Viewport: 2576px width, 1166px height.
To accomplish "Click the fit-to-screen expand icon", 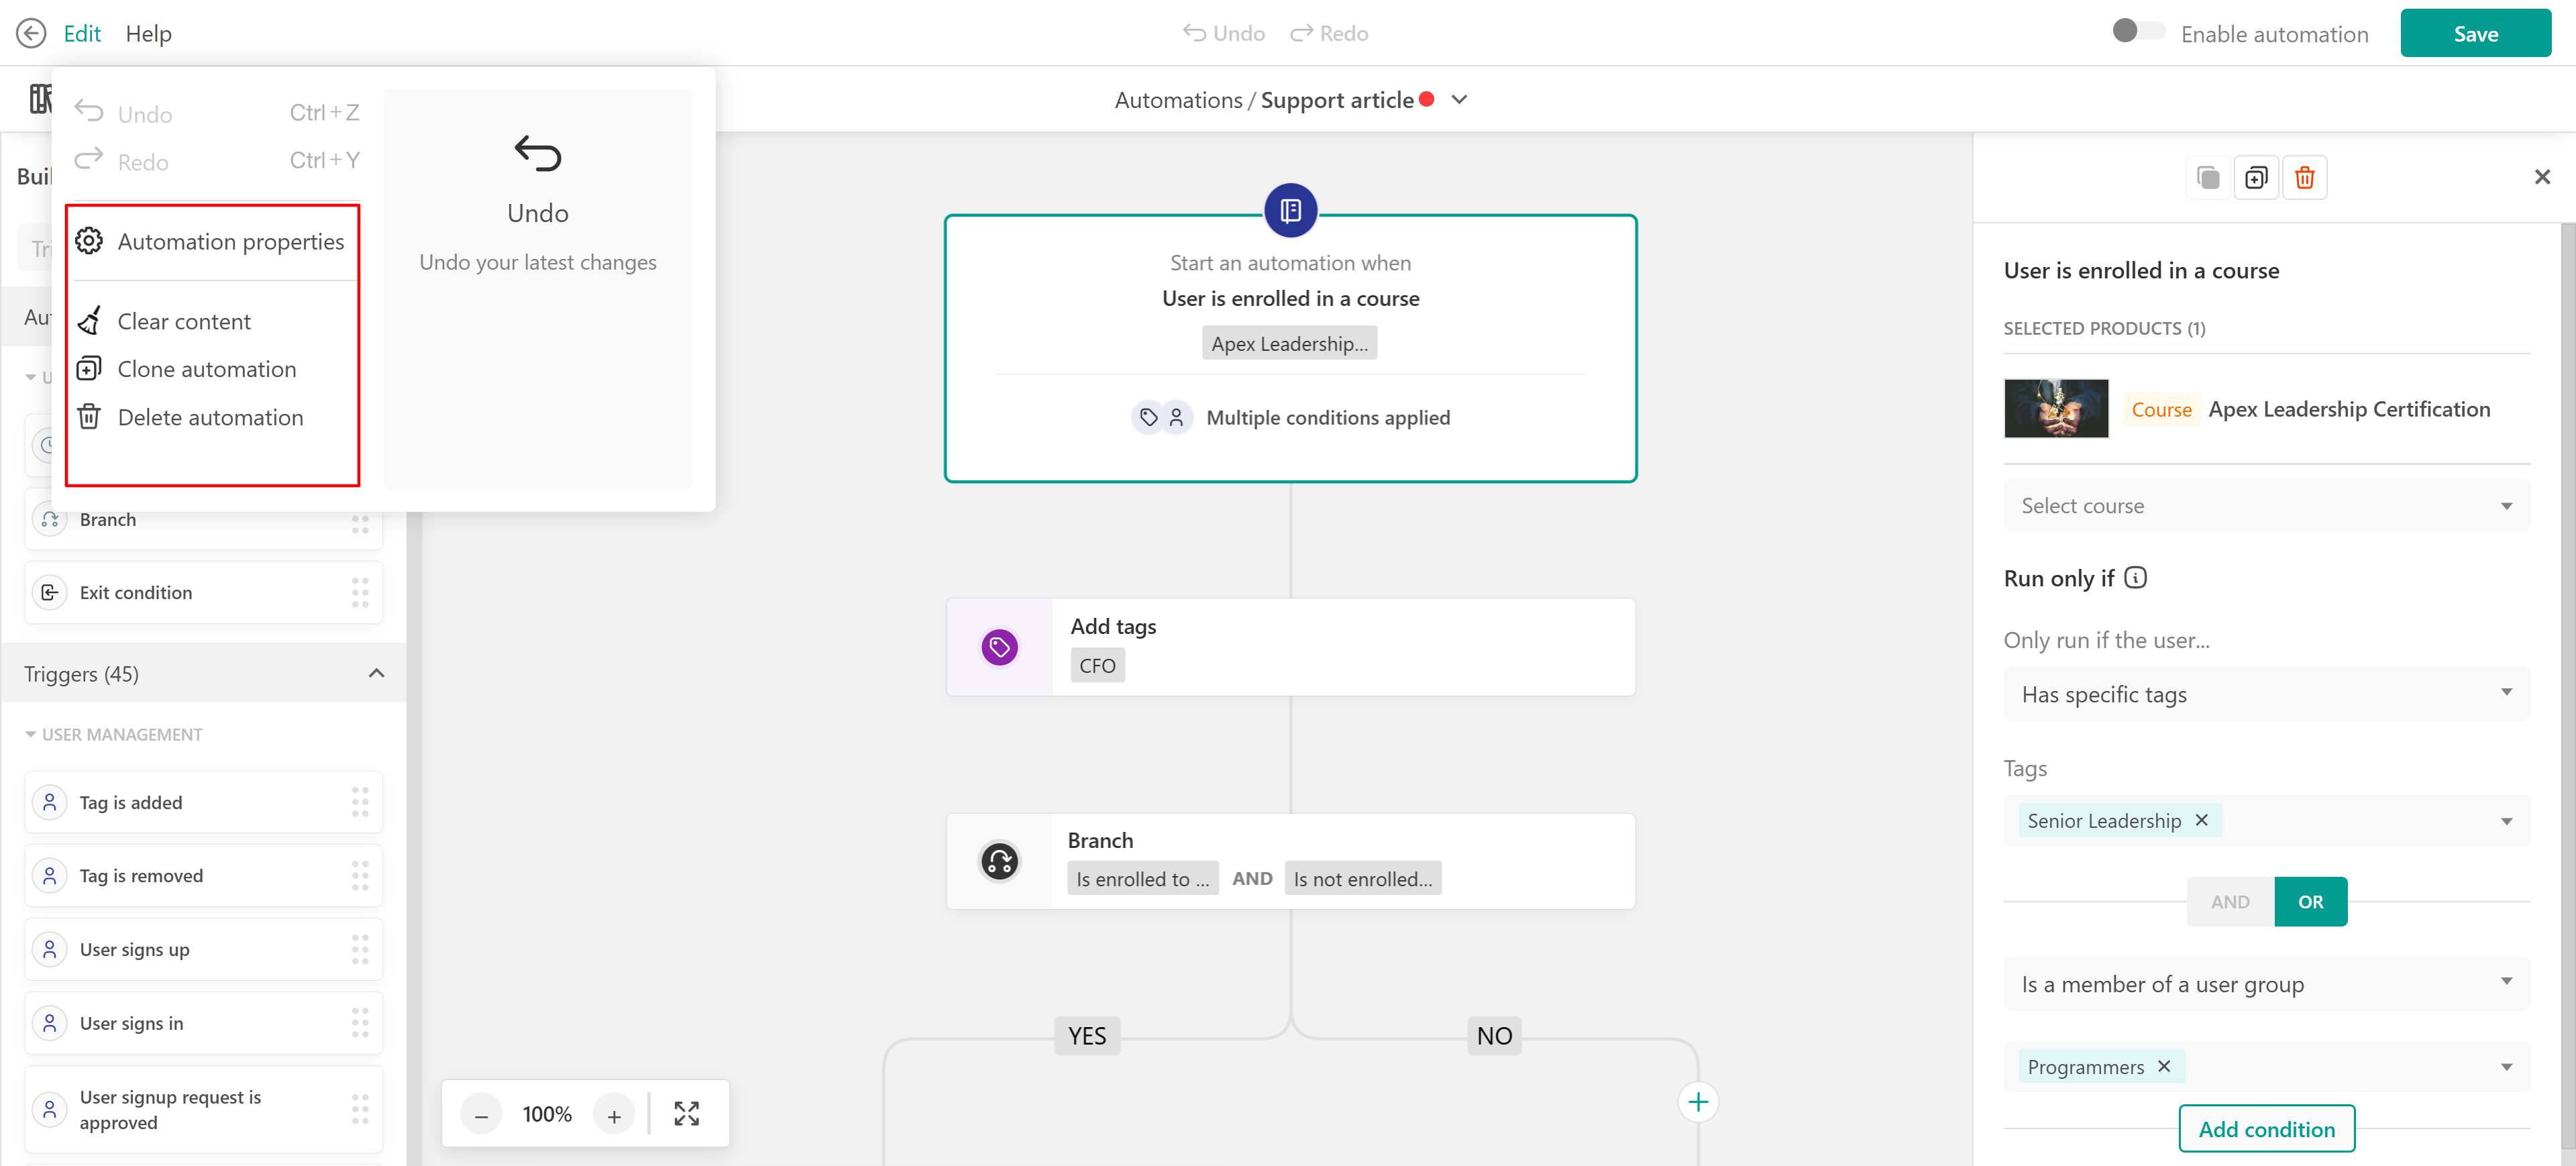I will (686, 1113).
